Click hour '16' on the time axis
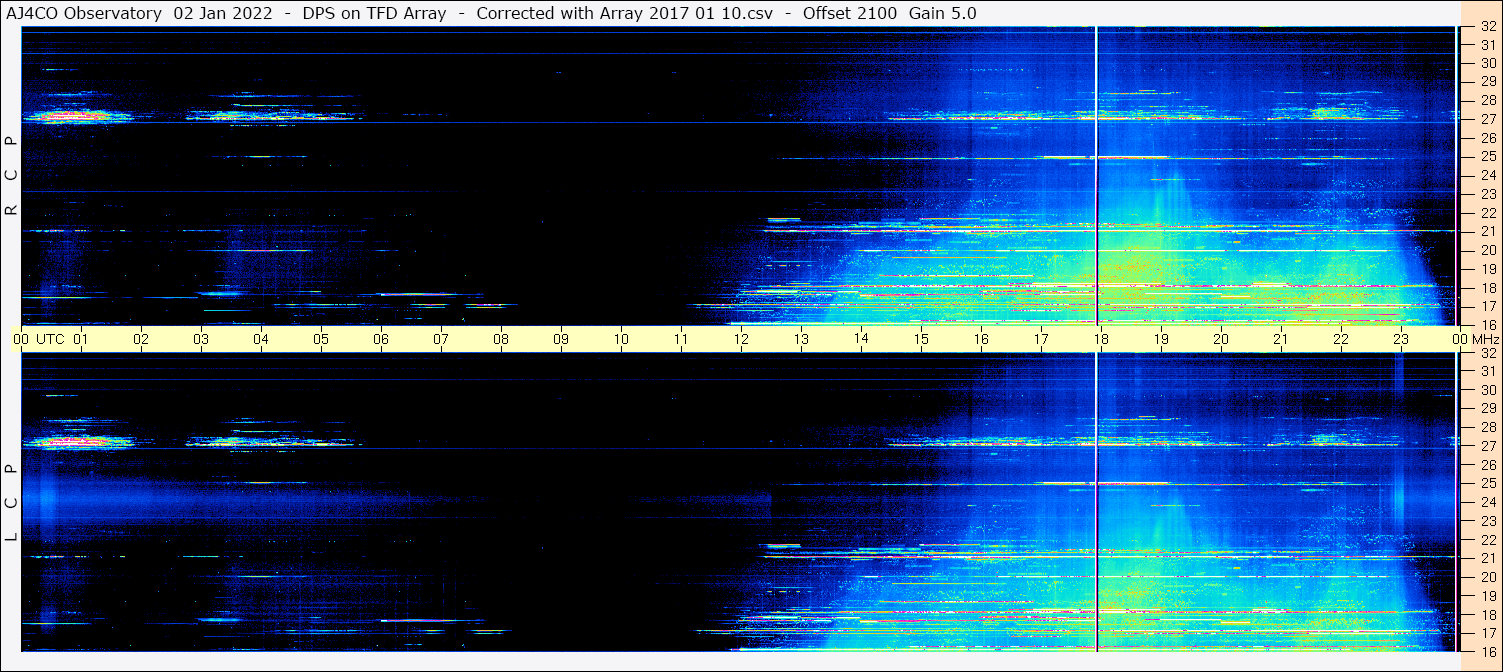1503x672 pixels. click(981, 339)
